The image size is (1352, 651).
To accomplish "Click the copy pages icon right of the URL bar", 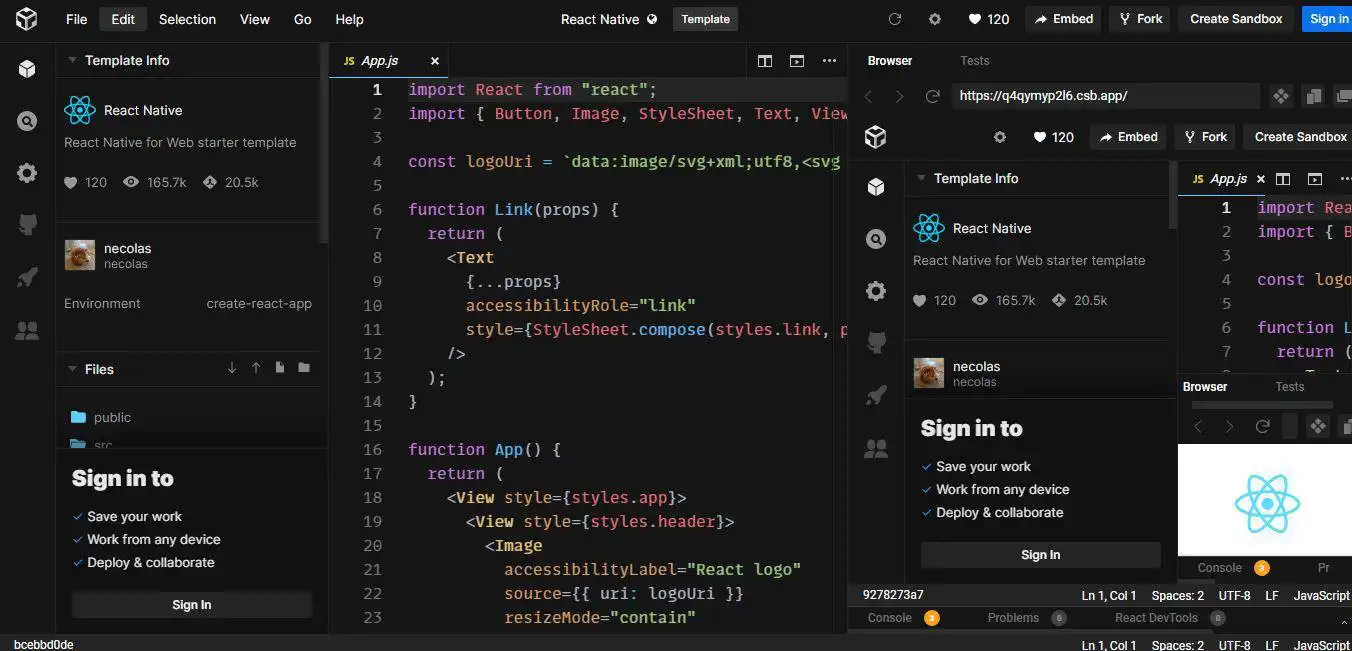I will tap(1313, 96).
